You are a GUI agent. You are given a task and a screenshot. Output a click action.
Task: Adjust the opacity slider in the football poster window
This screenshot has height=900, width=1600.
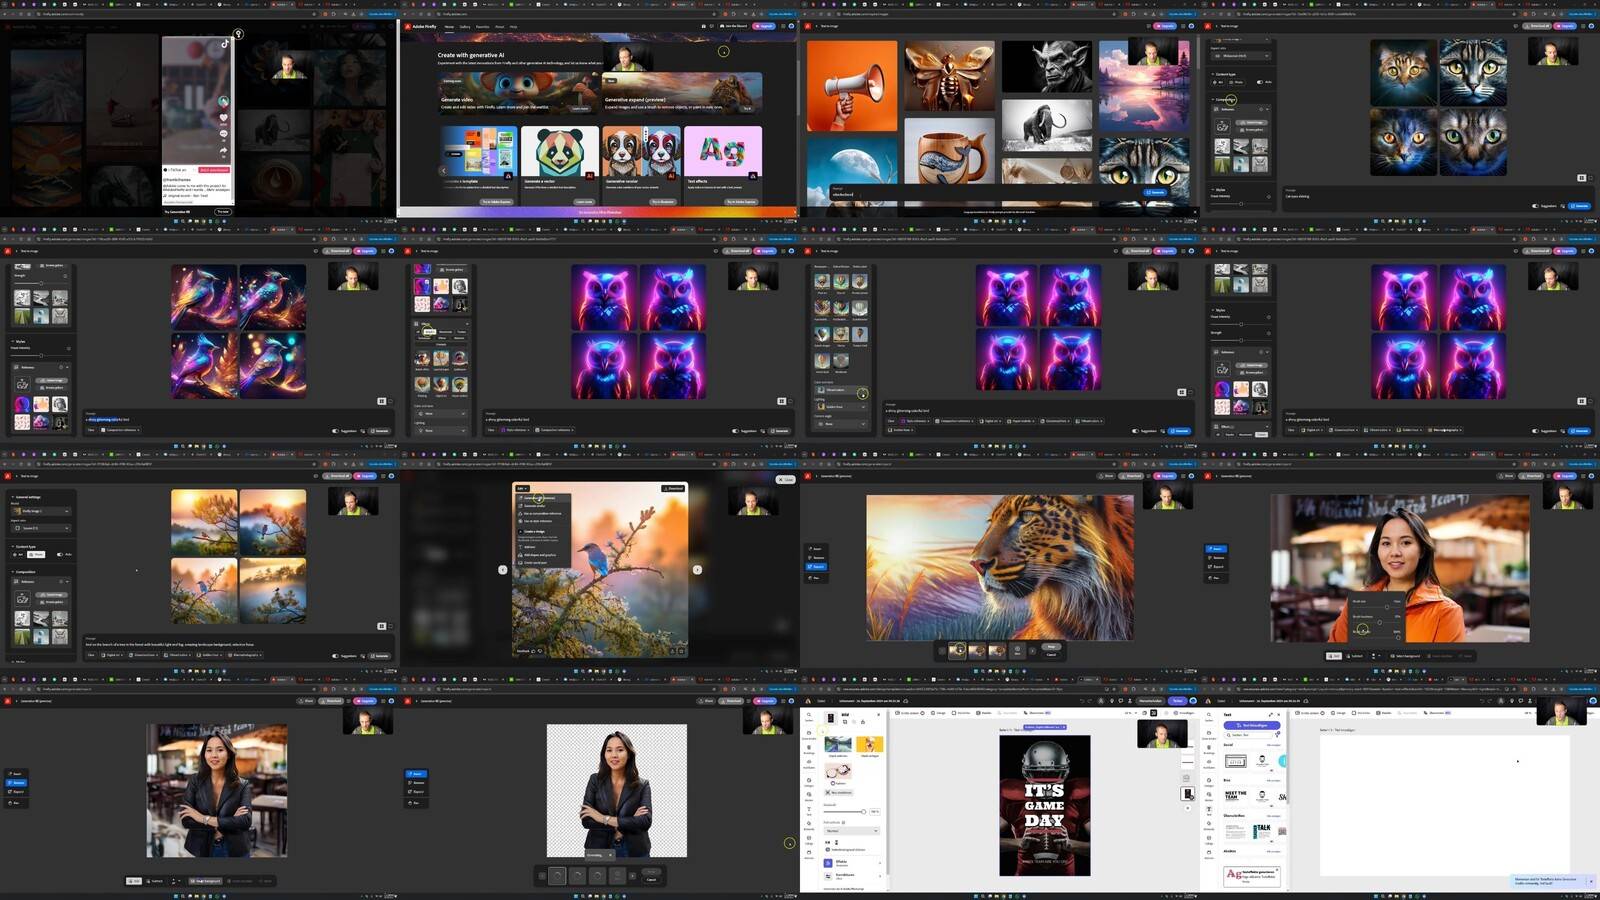point(845,812)
